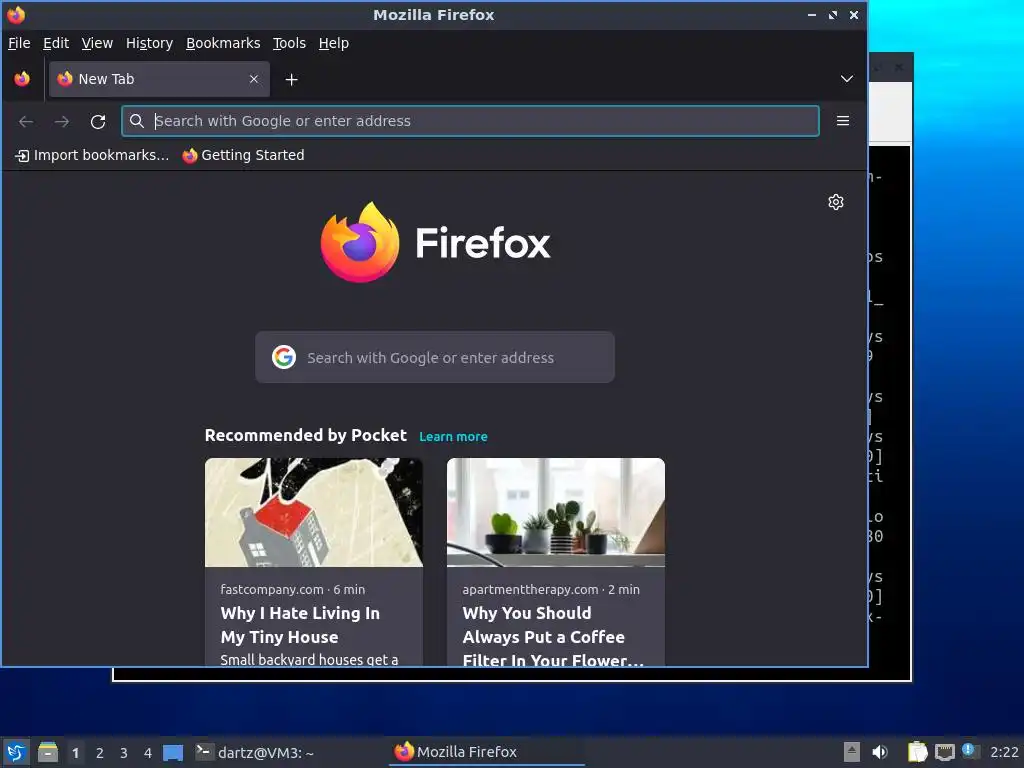The height and width of the screenshot is (768, 1024).
Task: Open a new tab with plus button
Action: [292, 80]
